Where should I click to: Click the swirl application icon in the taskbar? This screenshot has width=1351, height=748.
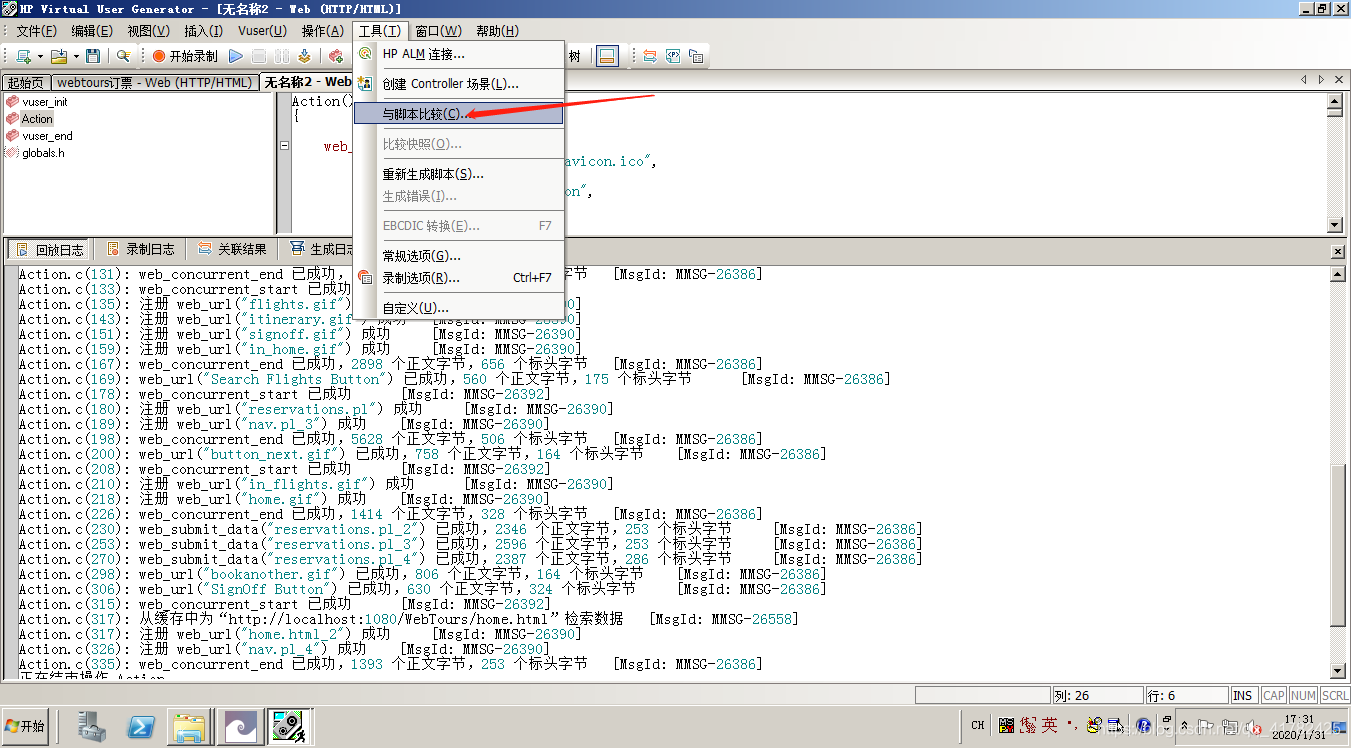pyautogui.click(x=241, y=727)
